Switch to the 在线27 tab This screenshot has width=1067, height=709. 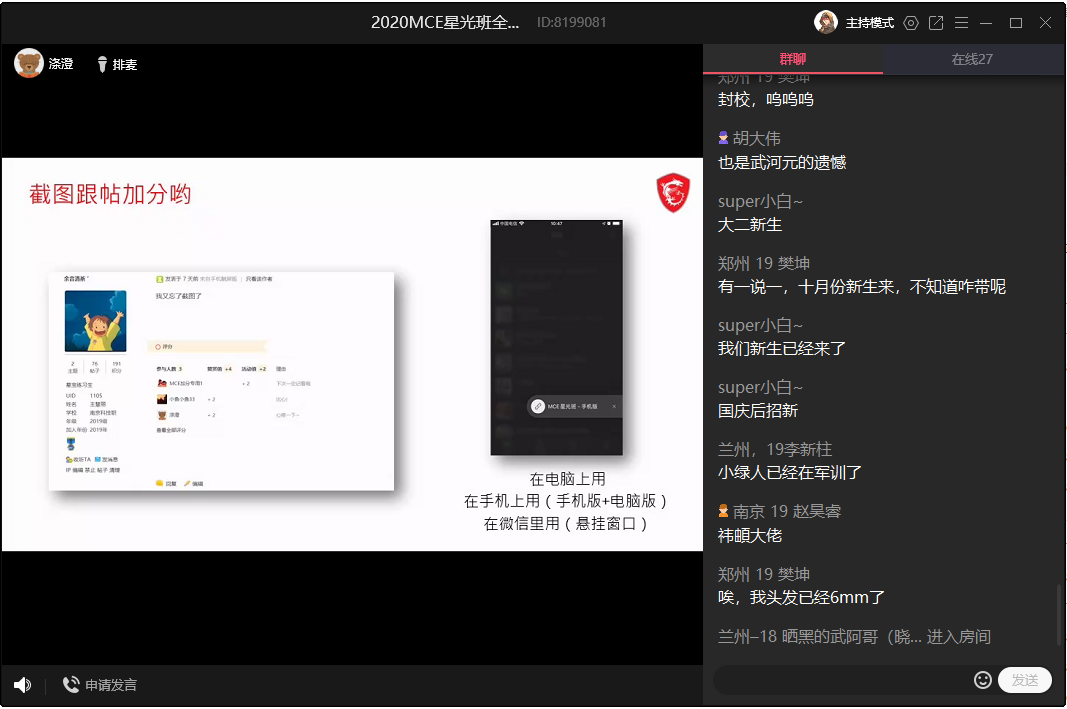[x=972, y=59]
